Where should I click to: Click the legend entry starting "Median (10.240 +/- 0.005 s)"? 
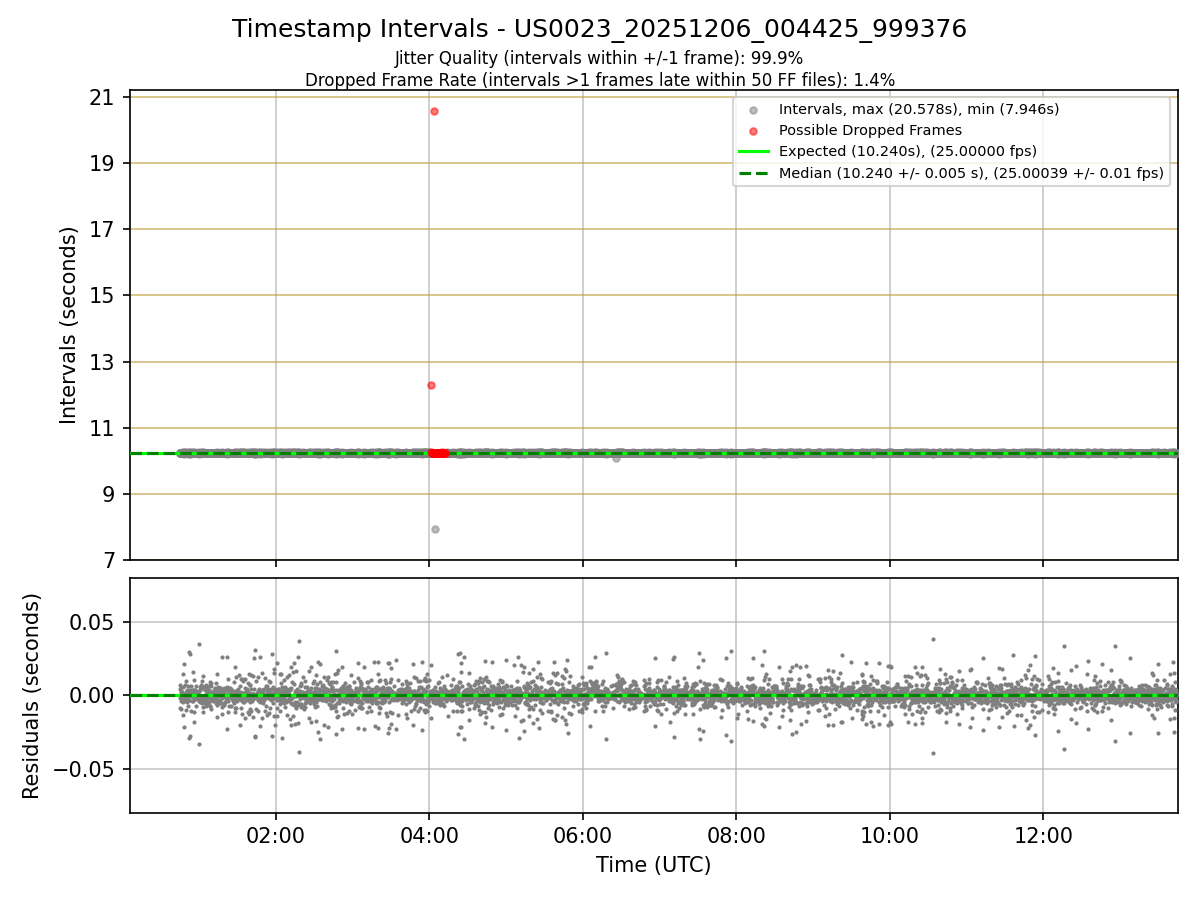coord(971,173)
